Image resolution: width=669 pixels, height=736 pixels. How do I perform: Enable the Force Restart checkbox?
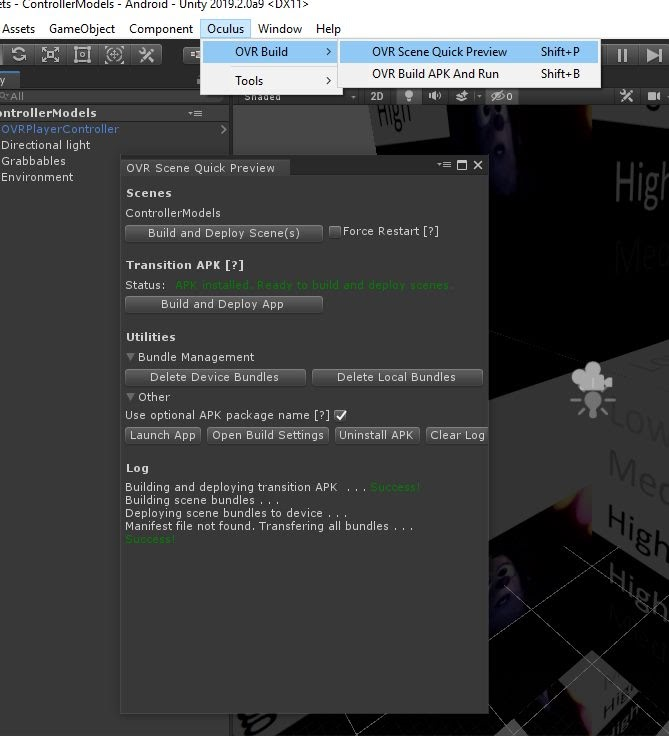click(335, 231)
